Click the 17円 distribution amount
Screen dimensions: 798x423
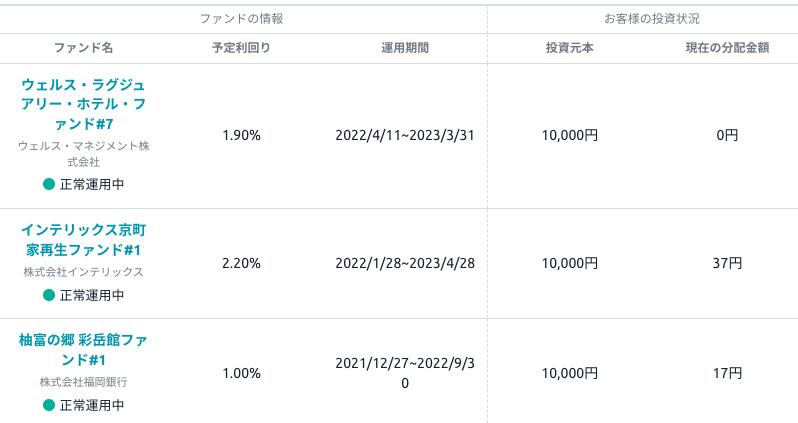(727, 373)
